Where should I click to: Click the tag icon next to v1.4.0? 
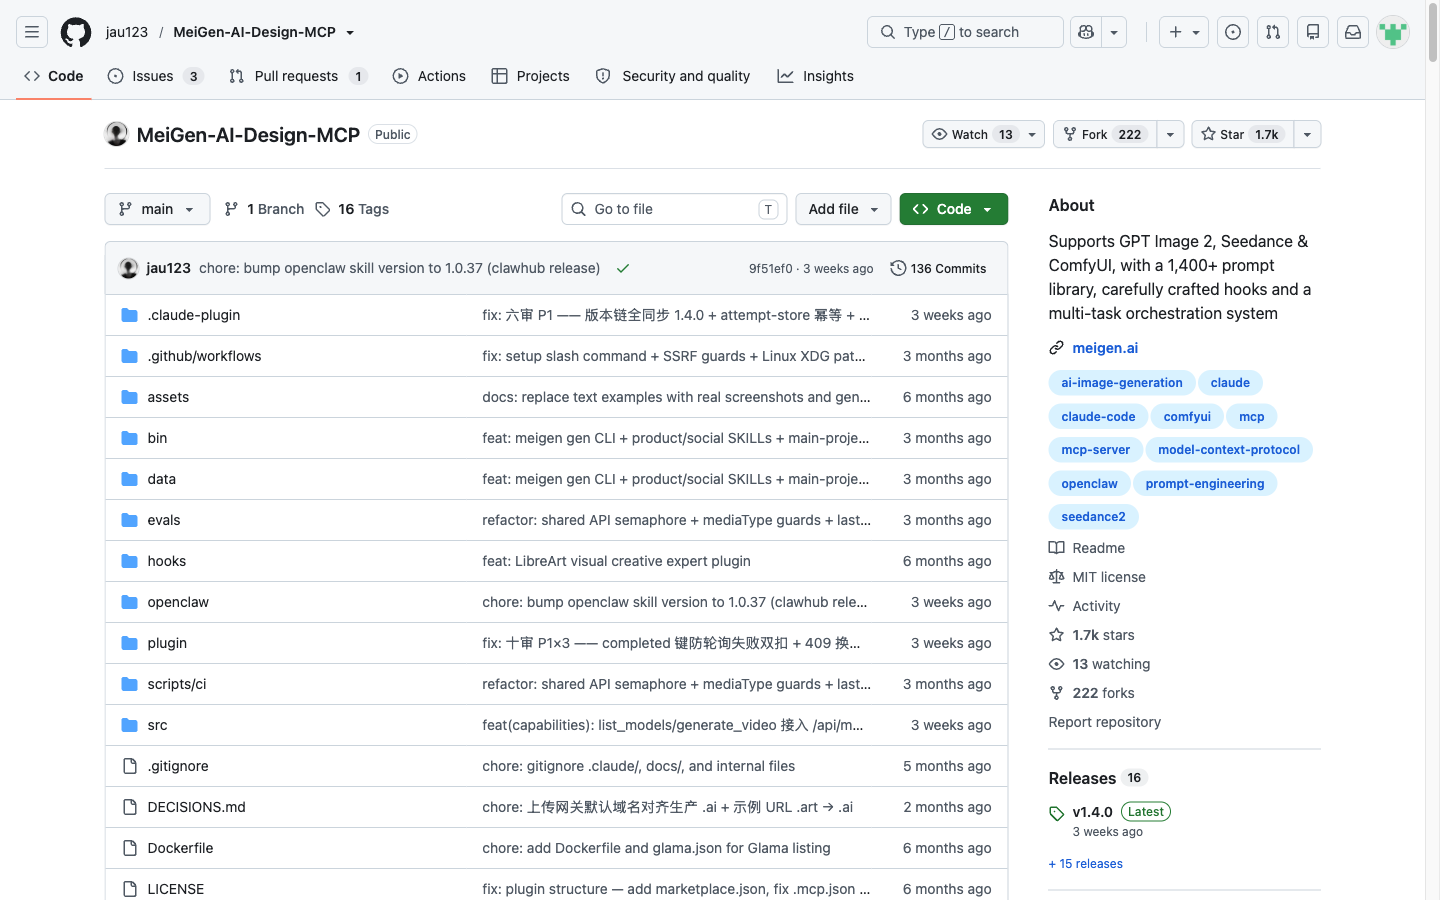click(1056, 813)
